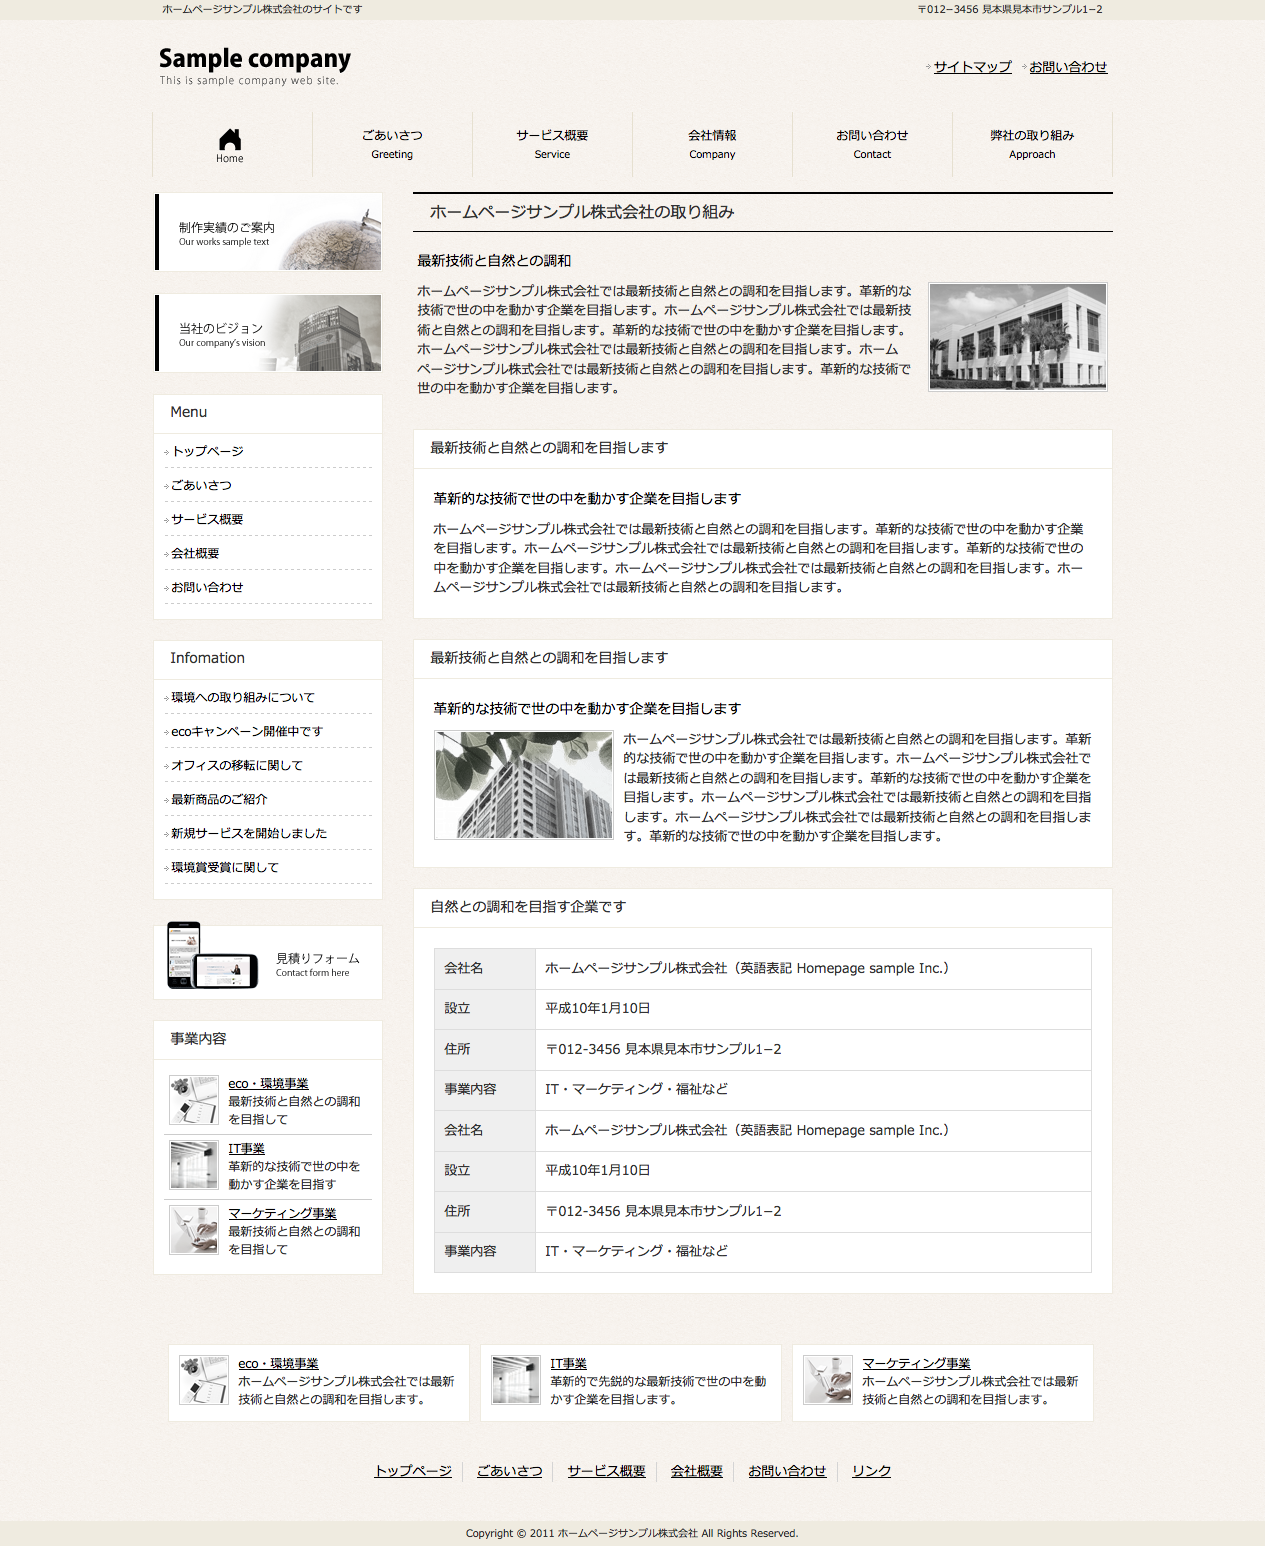The height and width of the screenshot is (1546, 1265).
Task: Select お問い合わせ in the sidebar Menu
Action: click(207, 587)
